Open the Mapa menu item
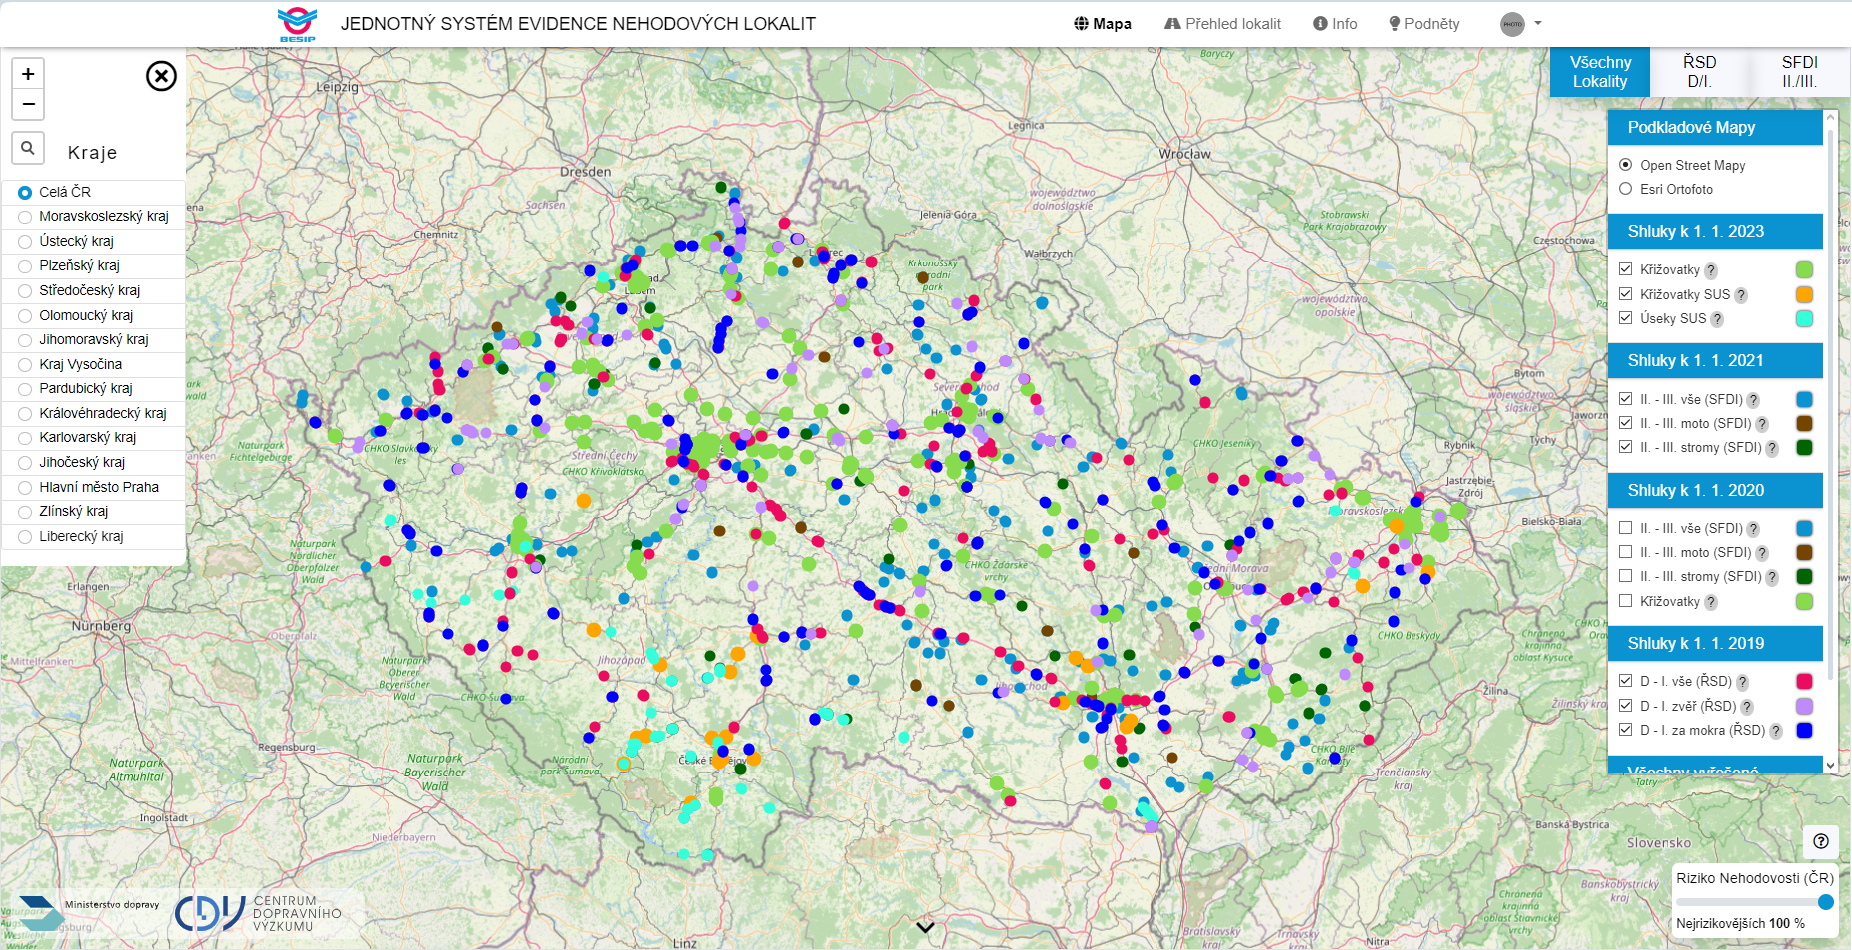Viewport: 1852px width, 950px height. [1103, 24]
